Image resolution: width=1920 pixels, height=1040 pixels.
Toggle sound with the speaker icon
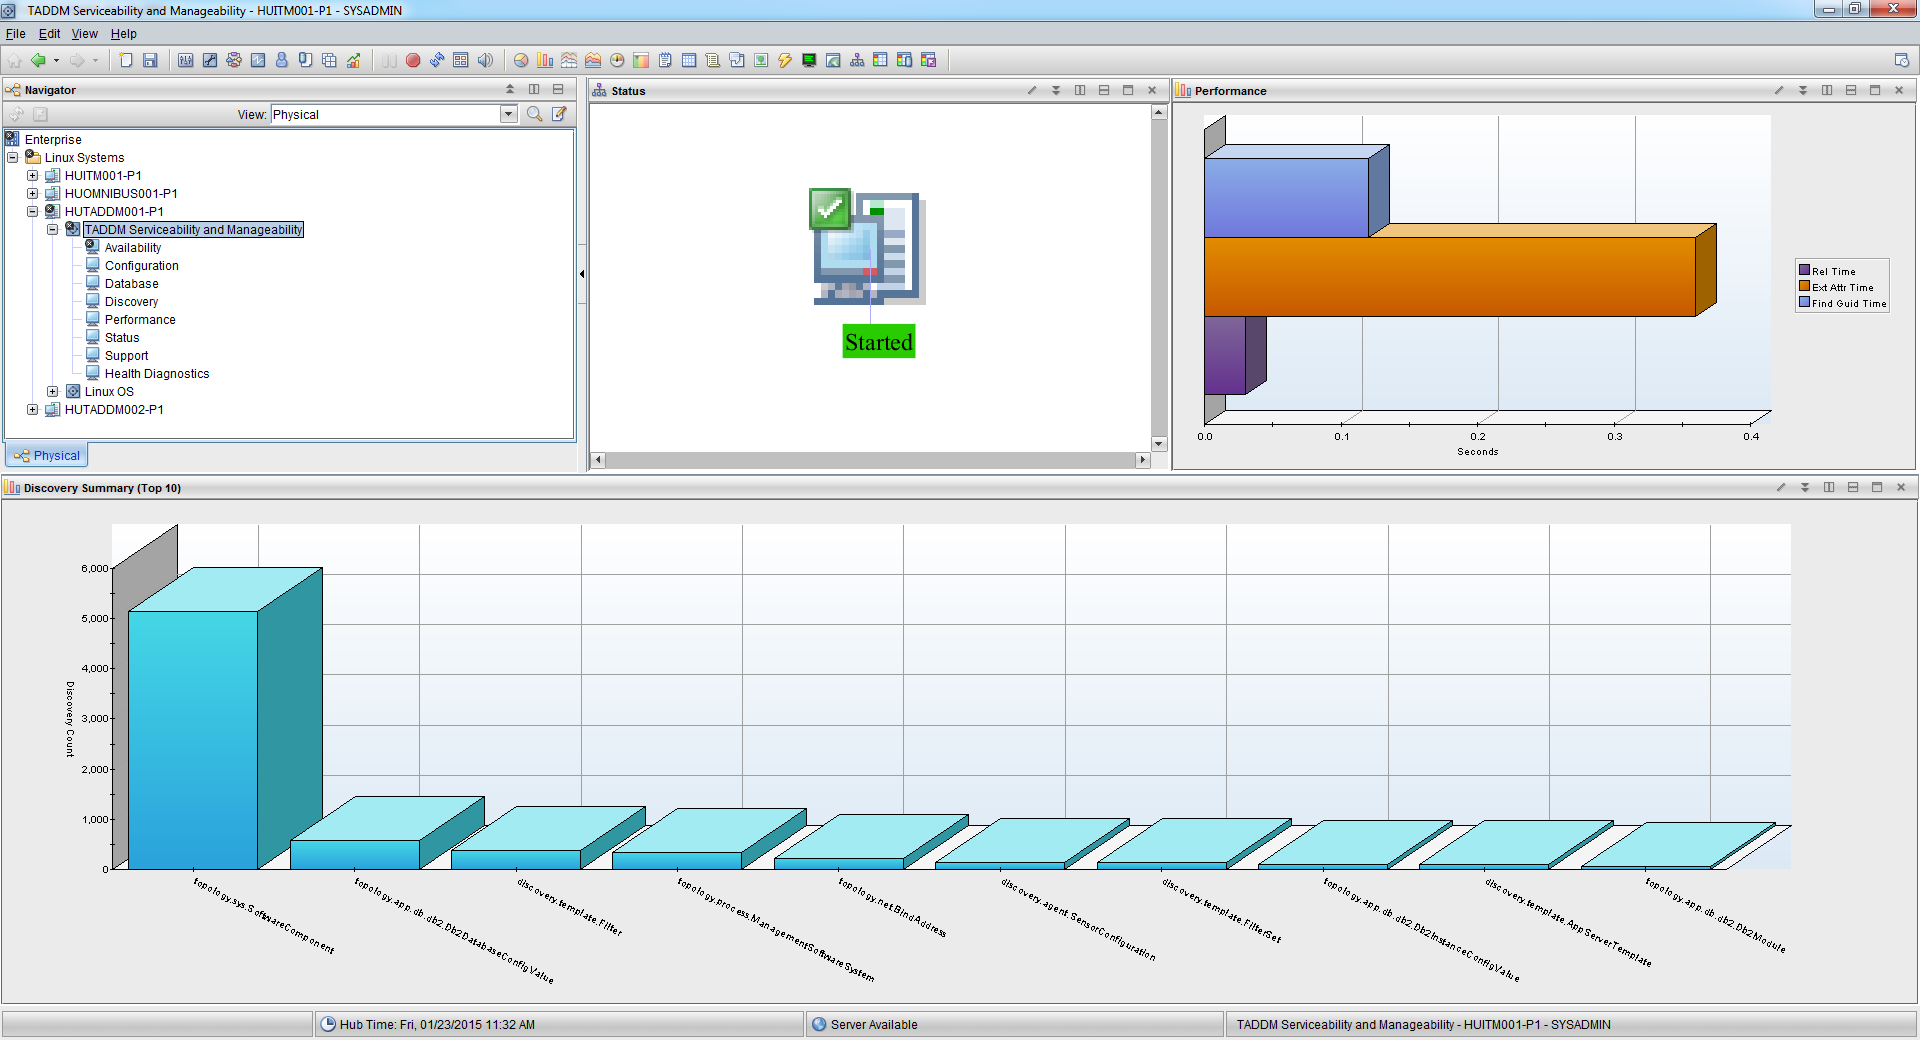pos(485,60)
